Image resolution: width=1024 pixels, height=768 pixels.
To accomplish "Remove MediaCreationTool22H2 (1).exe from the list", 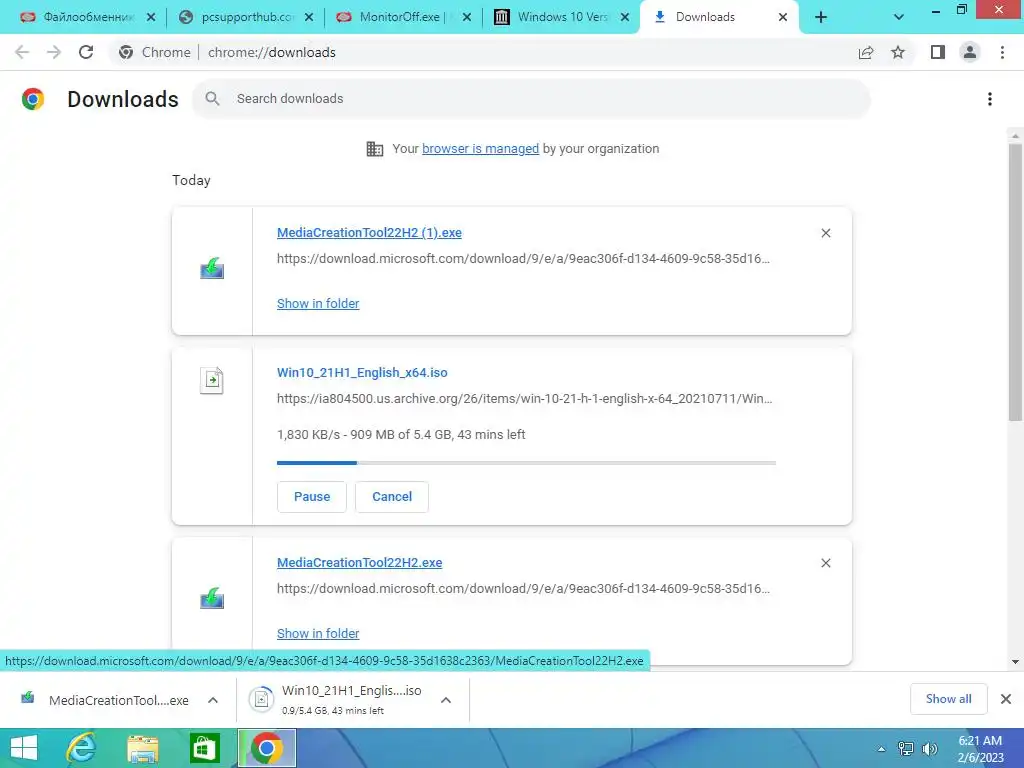I will (825, 233).
